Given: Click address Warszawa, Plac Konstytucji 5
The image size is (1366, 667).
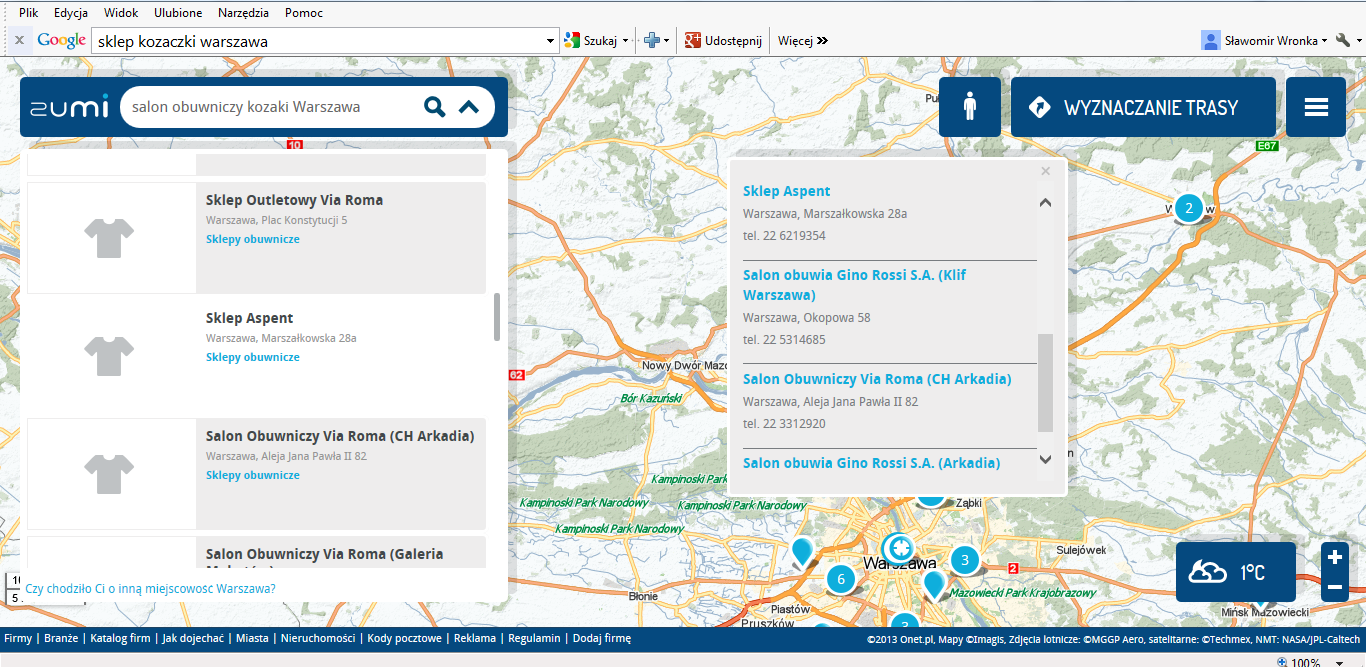Looking at the screenshot, I should [x=277, y=220].
